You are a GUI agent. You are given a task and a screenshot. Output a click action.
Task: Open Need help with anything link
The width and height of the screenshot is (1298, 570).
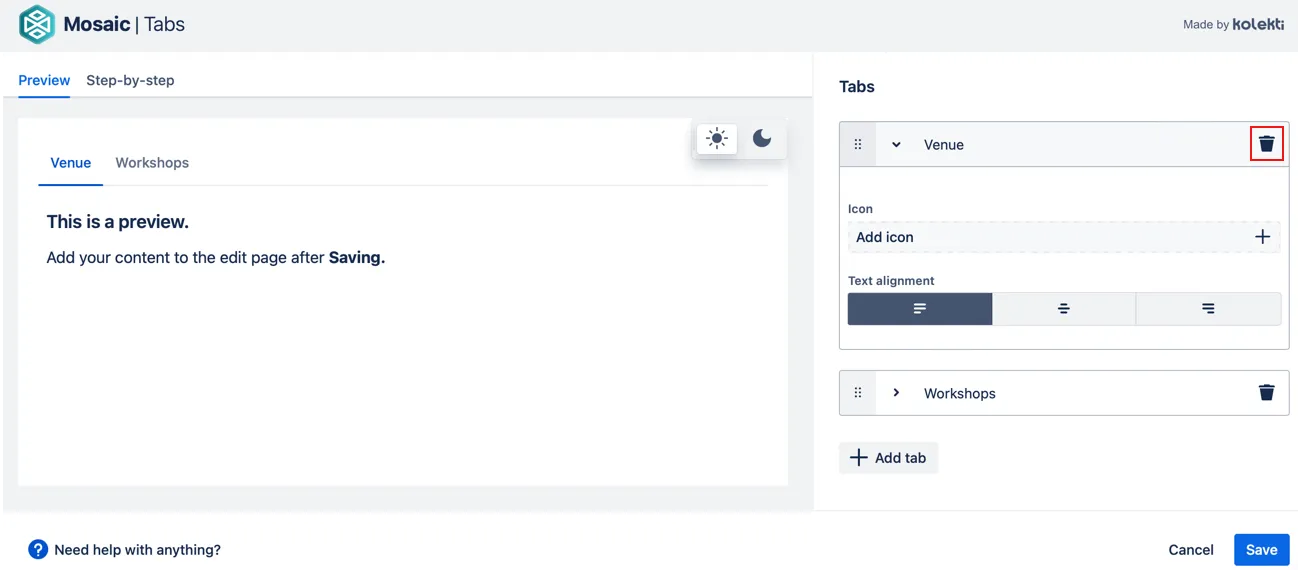pyautogui.click(x=137, y=550)
